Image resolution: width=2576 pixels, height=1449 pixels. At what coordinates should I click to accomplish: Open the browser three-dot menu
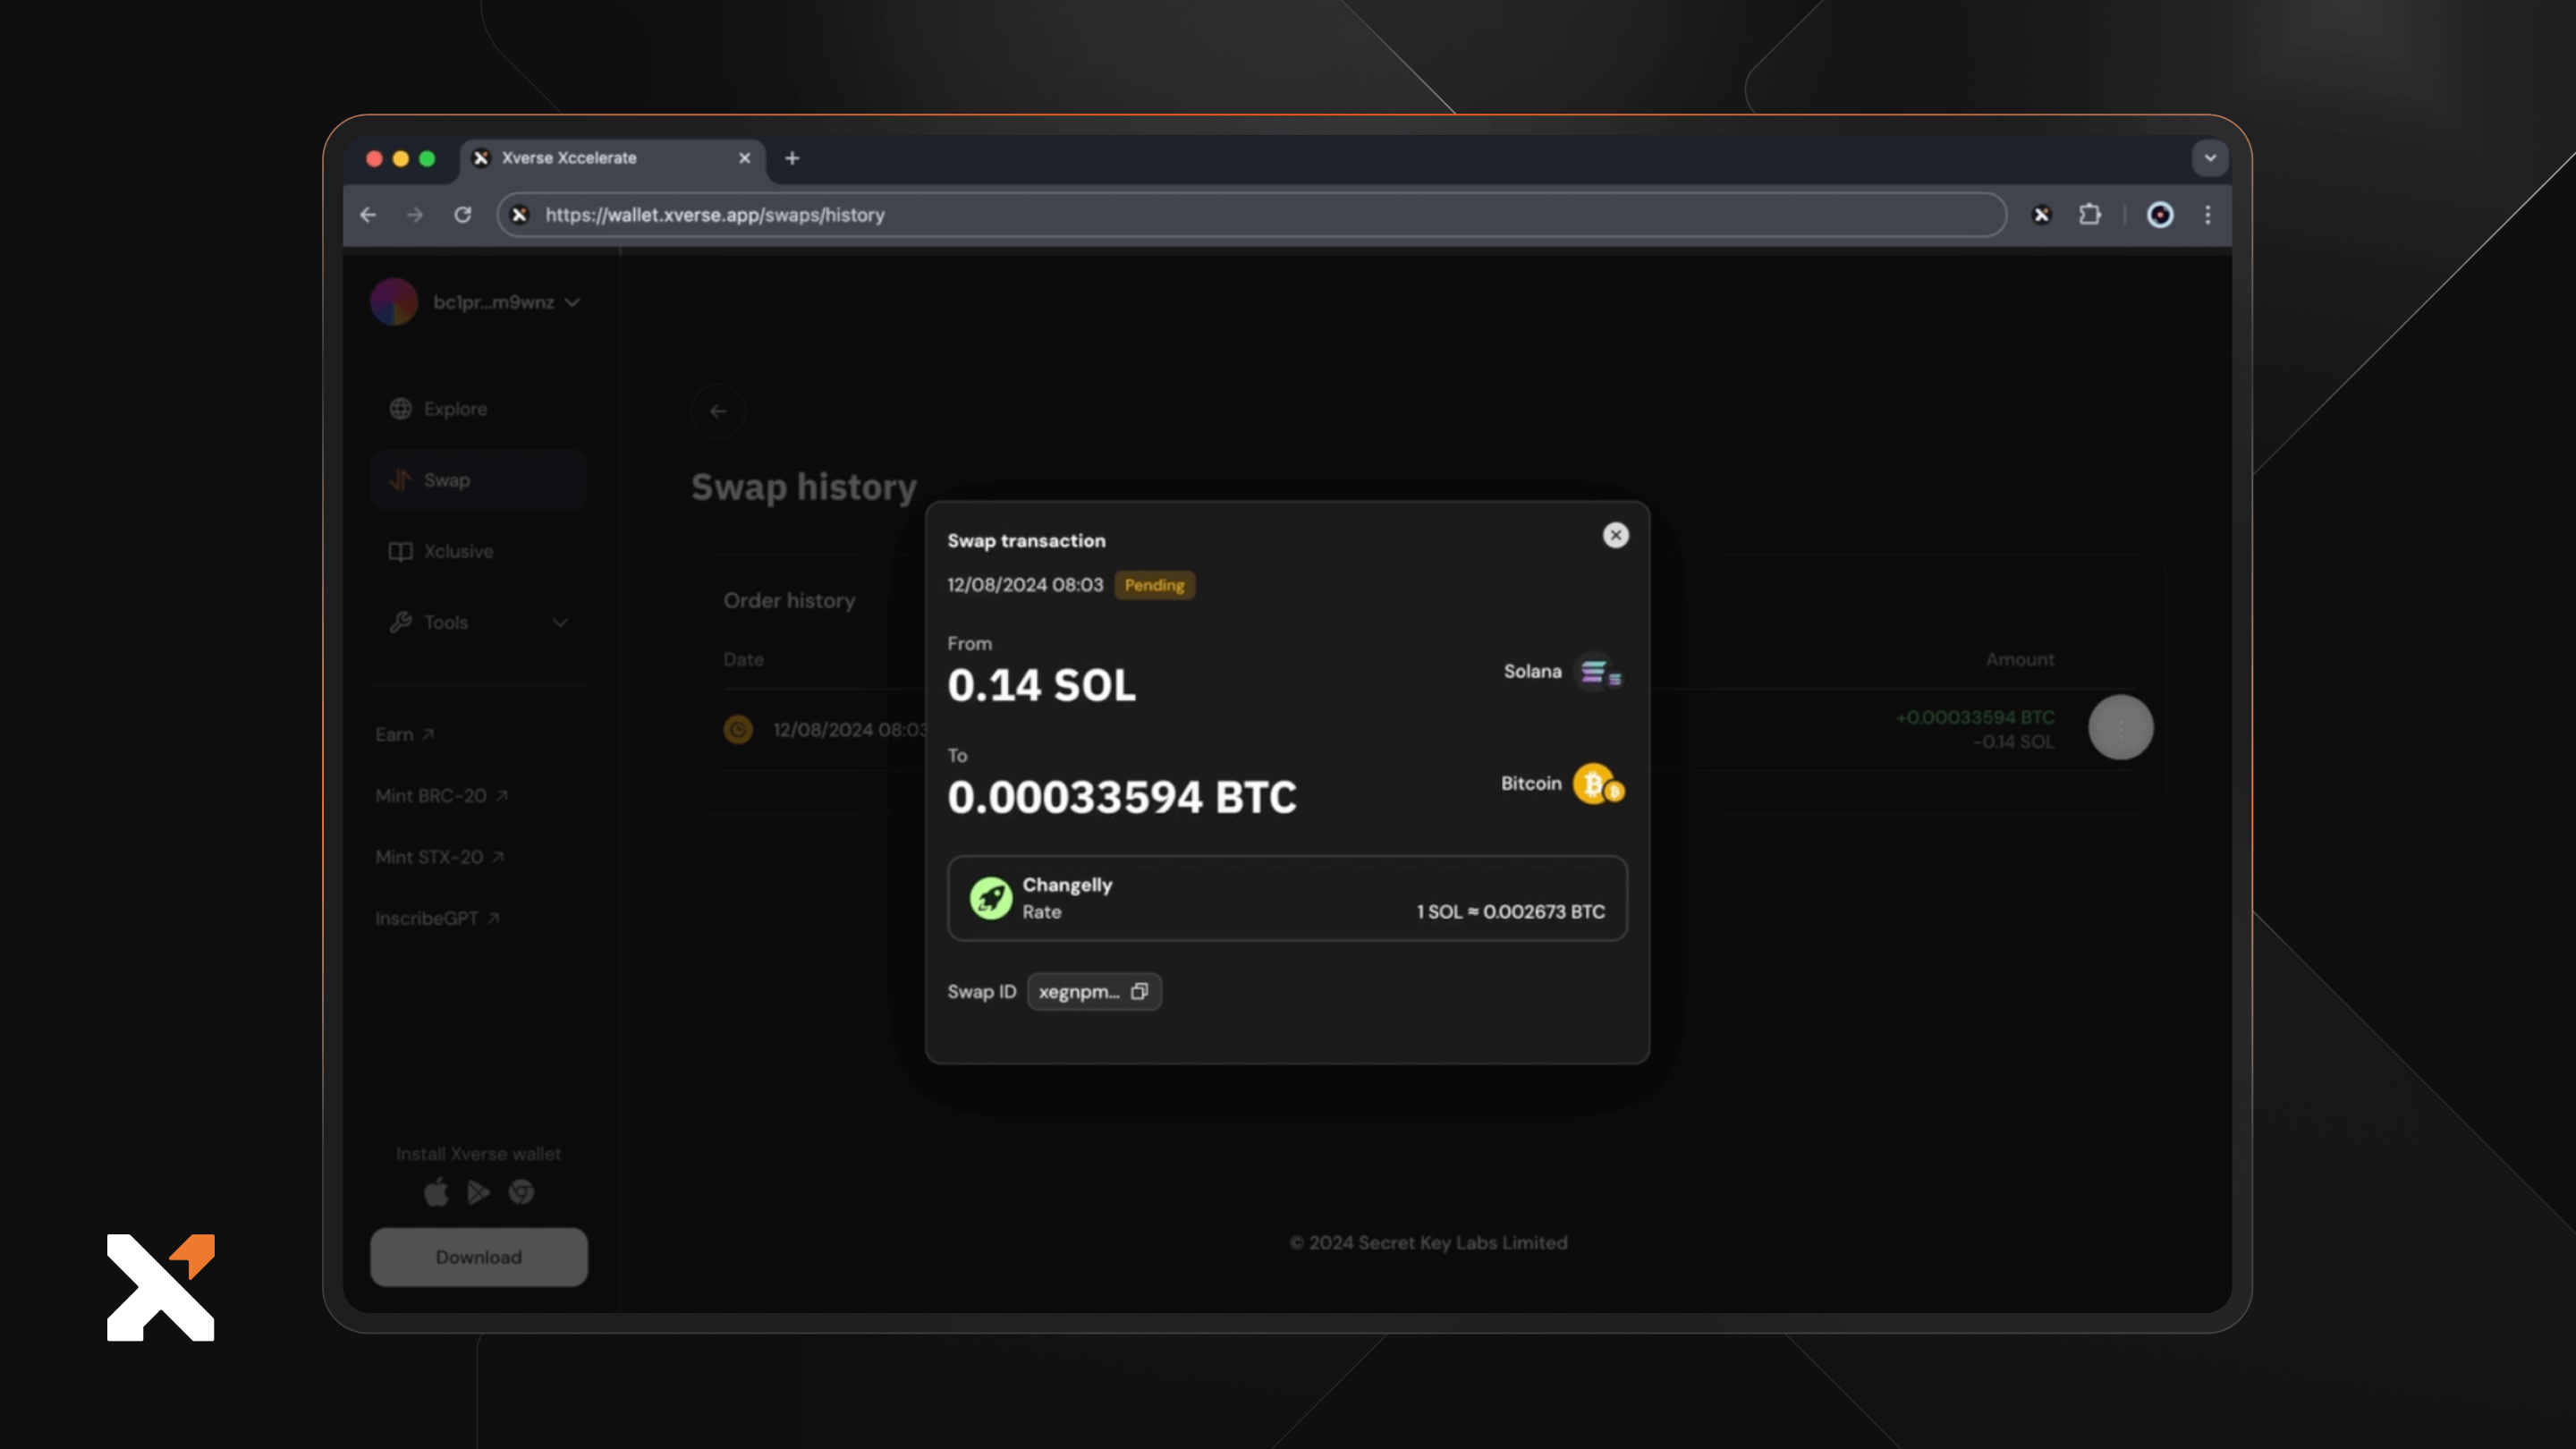click(2208, 215)
